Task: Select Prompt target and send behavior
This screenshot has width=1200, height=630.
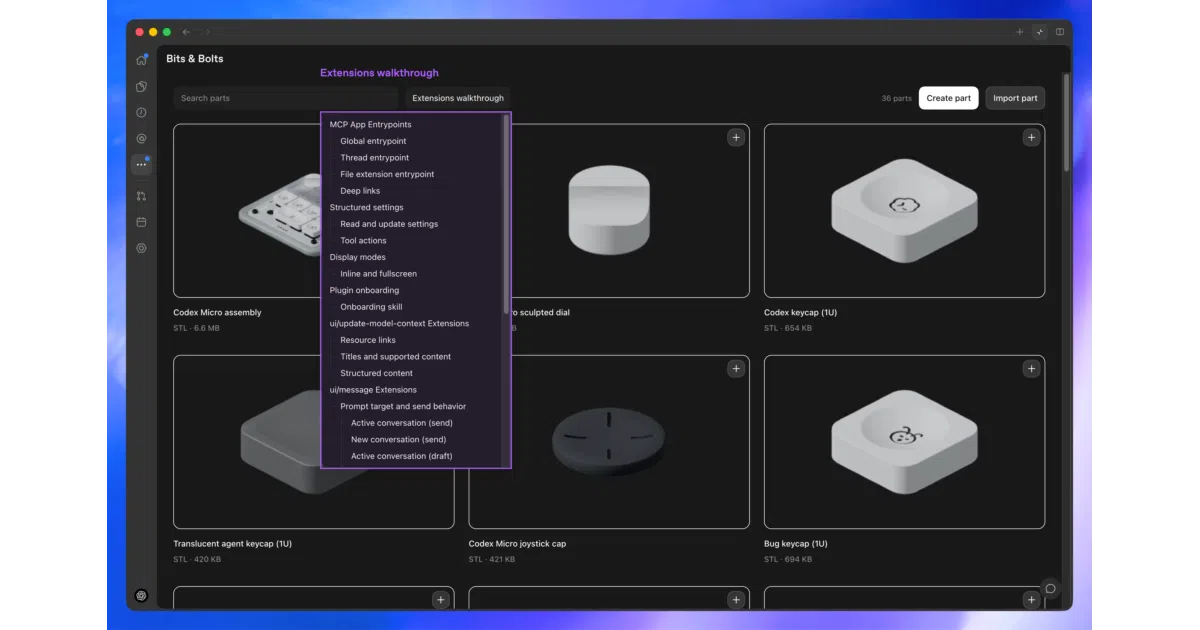Action: [403, 407]
